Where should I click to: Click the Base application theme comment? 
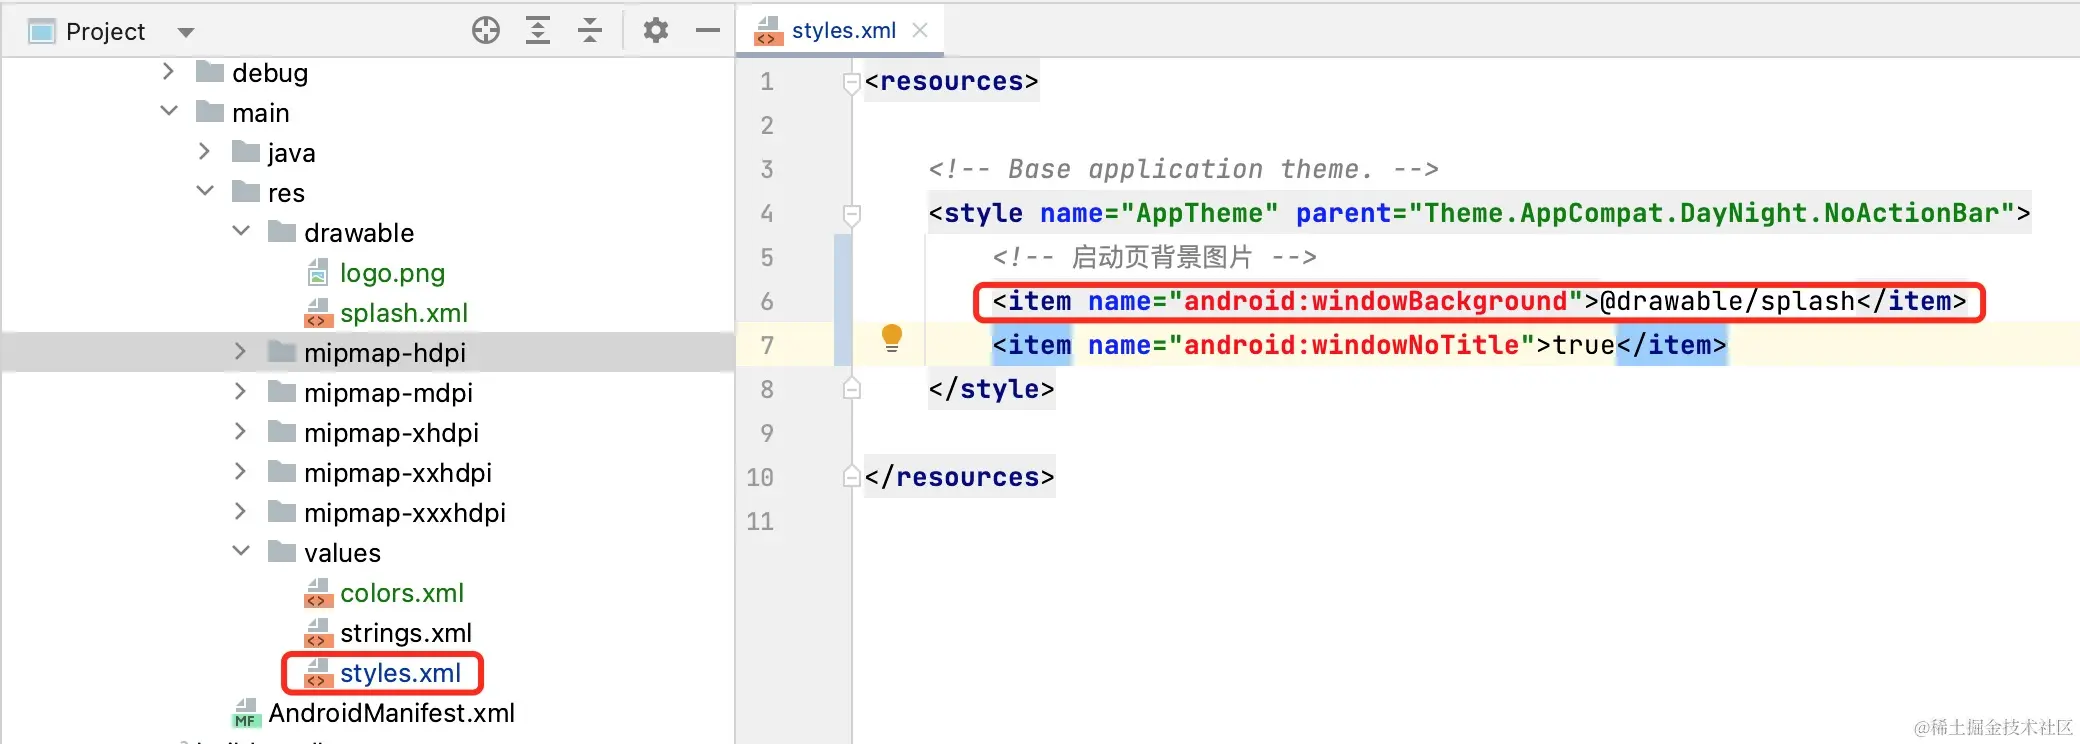click(x=1183, y=169)
